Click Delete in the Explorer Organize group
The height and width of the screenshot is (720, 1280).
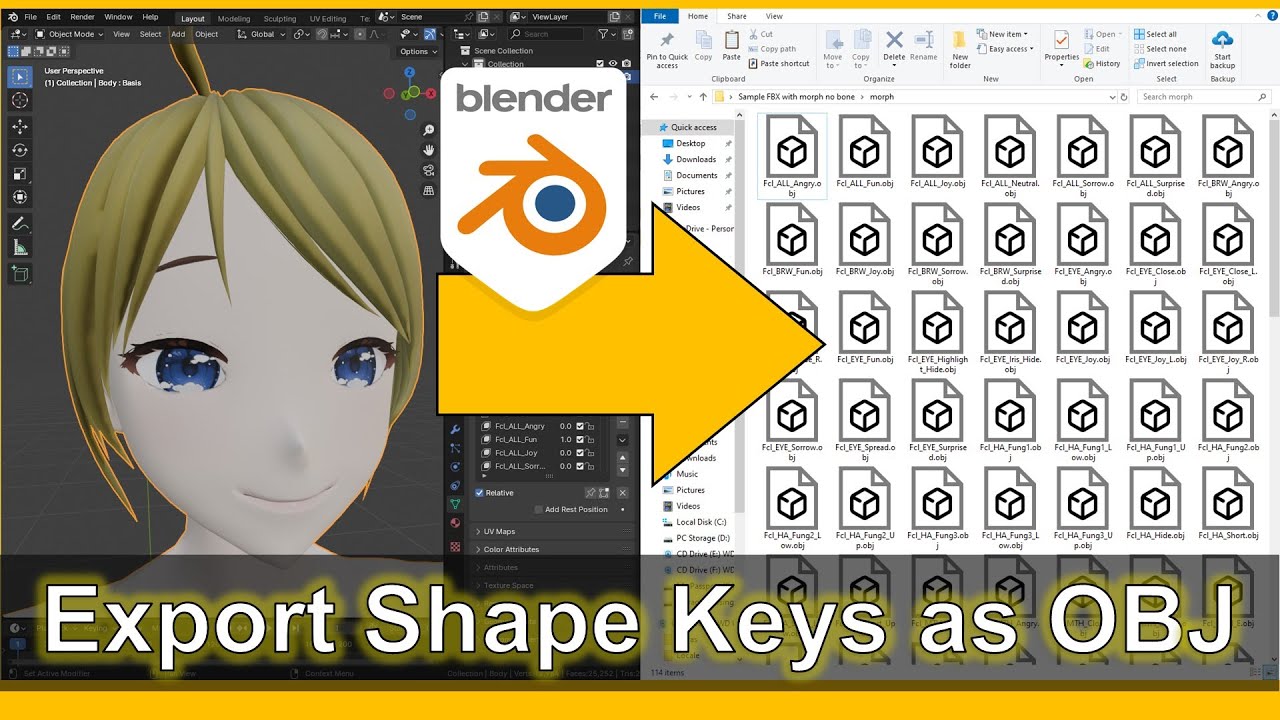(x=895, y=45)
